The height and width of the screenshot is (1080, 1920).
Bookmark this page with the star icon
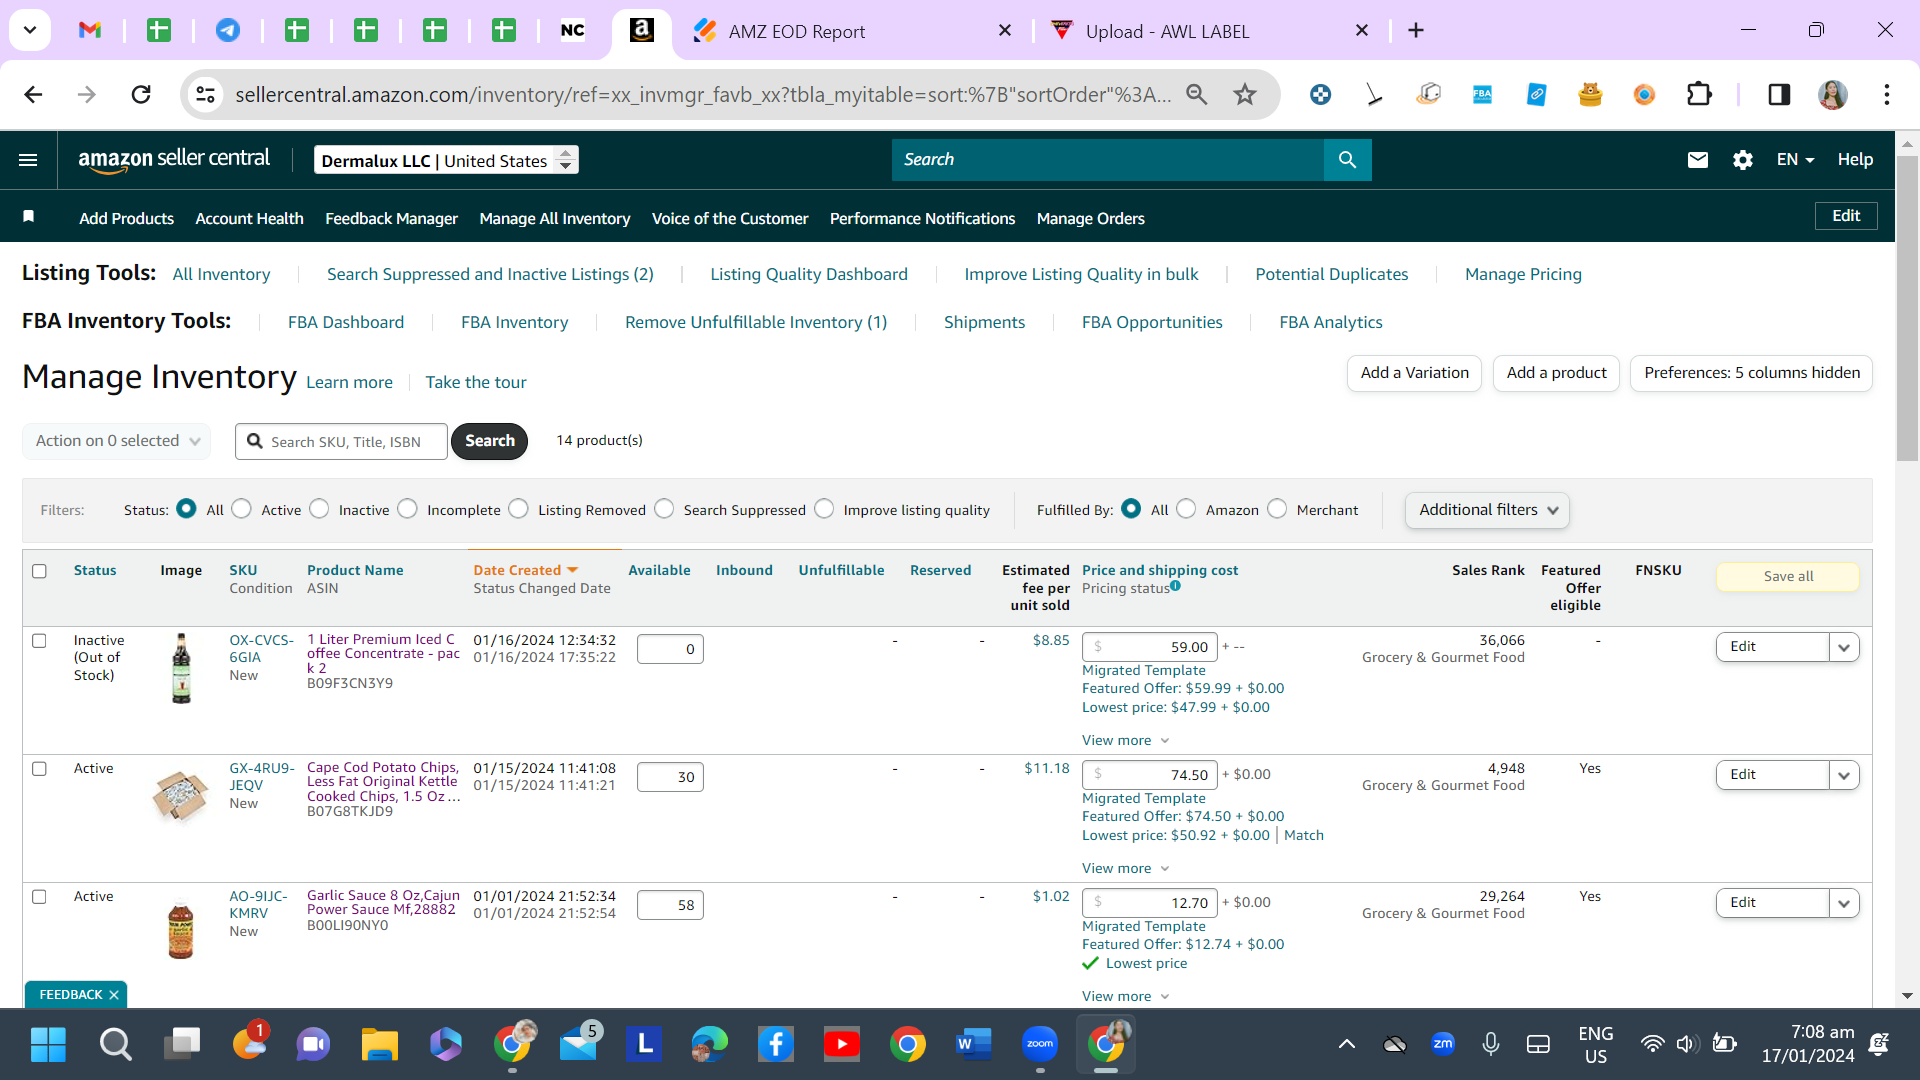coord(1245,94)
